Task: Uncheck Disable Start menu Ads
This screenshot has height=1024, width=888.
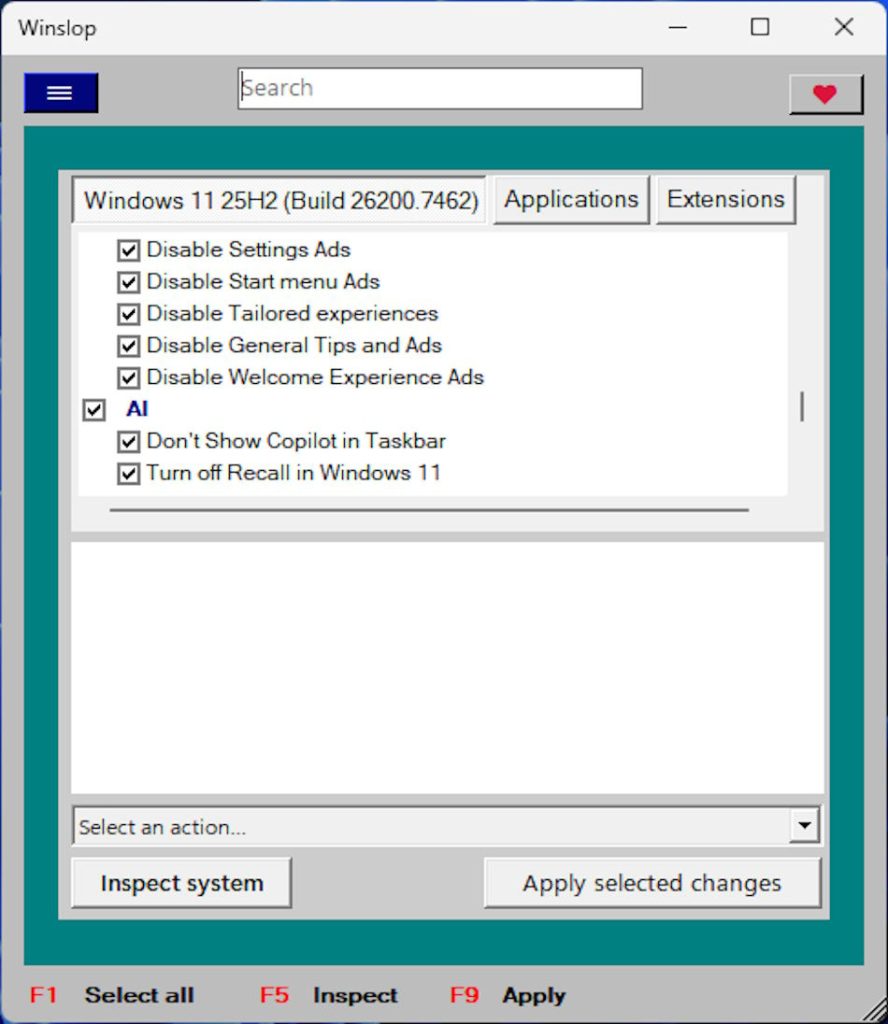Action: [128, 282]
